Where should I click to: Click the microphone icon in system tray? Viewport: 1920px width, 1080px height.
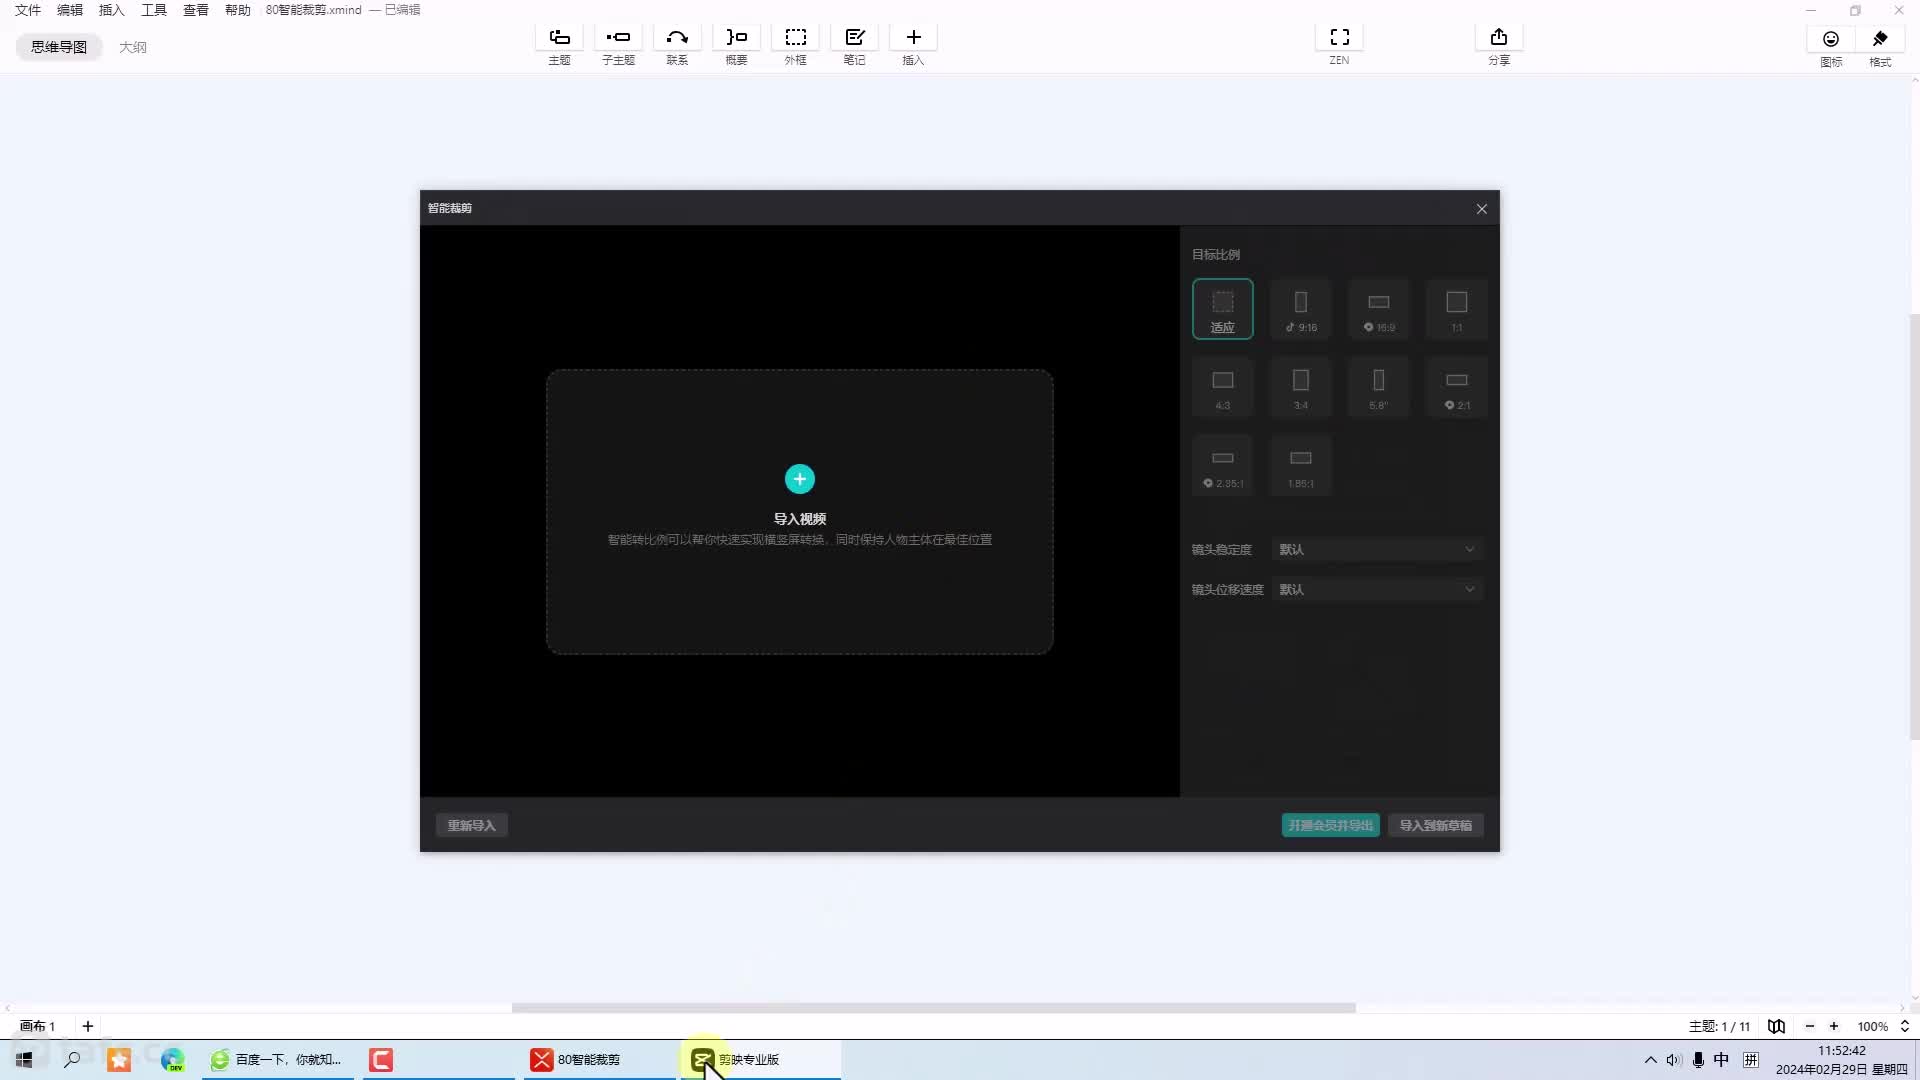tap(1698, 1059)
